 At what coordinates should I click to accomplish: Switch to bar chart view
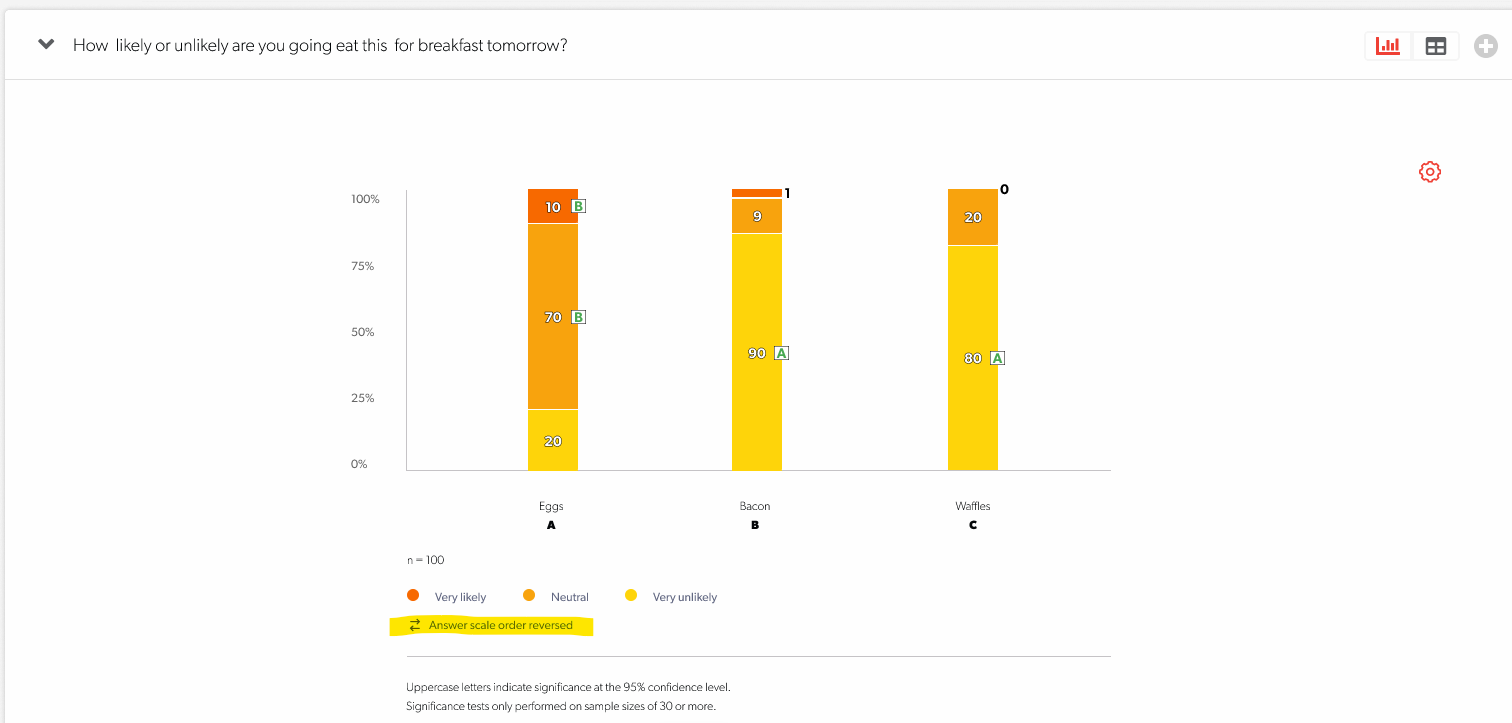click(1388, 46)
